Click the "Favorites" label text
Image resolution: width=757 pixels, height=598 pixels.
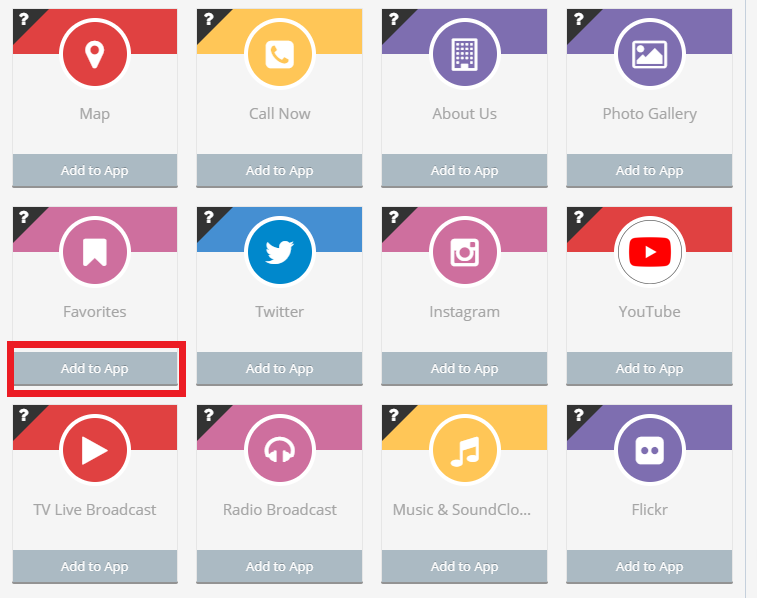pos(95,312)
